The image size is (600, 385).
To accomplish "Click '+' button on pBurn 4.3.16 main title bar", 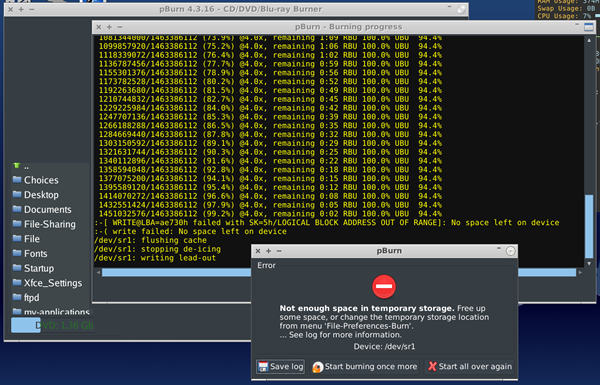I will 21,9.
